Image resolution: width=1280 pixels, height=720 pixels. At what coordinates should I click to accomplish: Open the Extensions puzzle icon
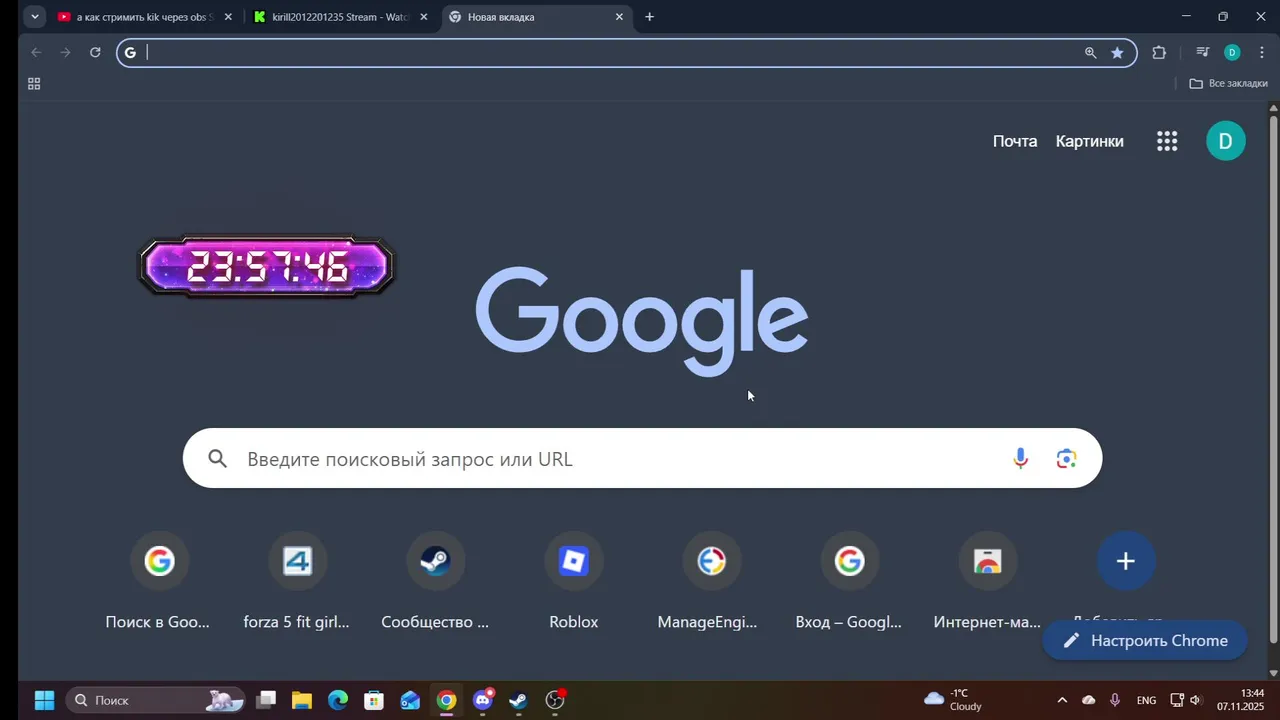tap(1159, 53)
